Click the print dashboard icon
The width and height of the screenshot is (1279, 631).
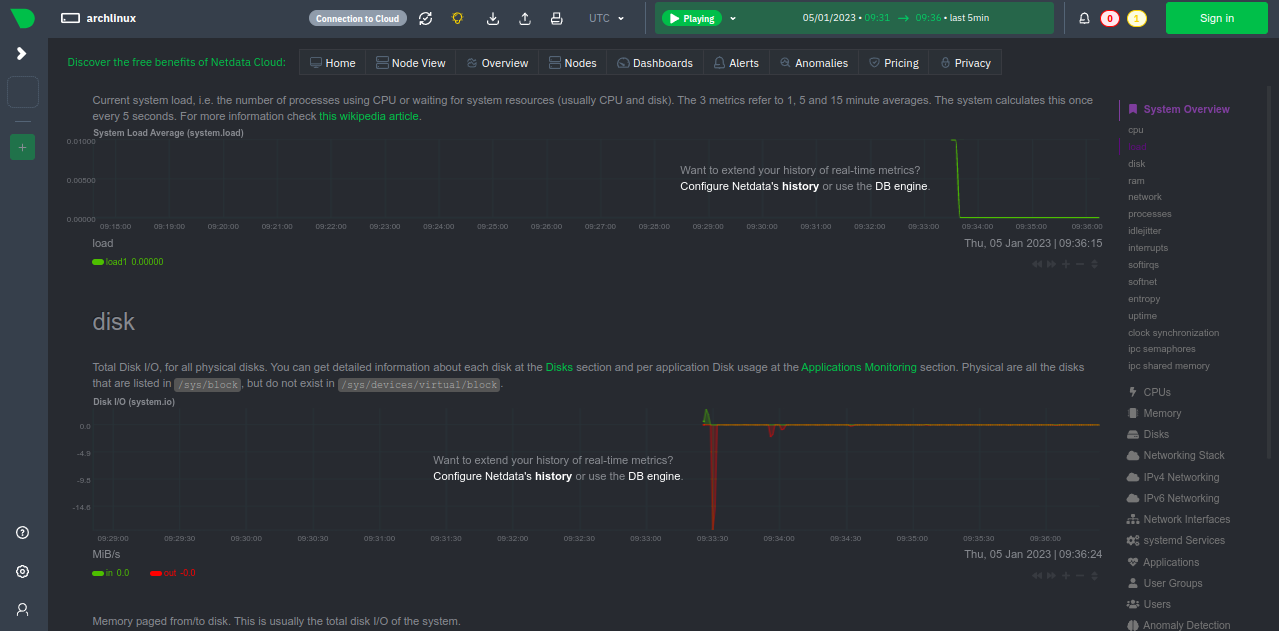tap(556, 18)
